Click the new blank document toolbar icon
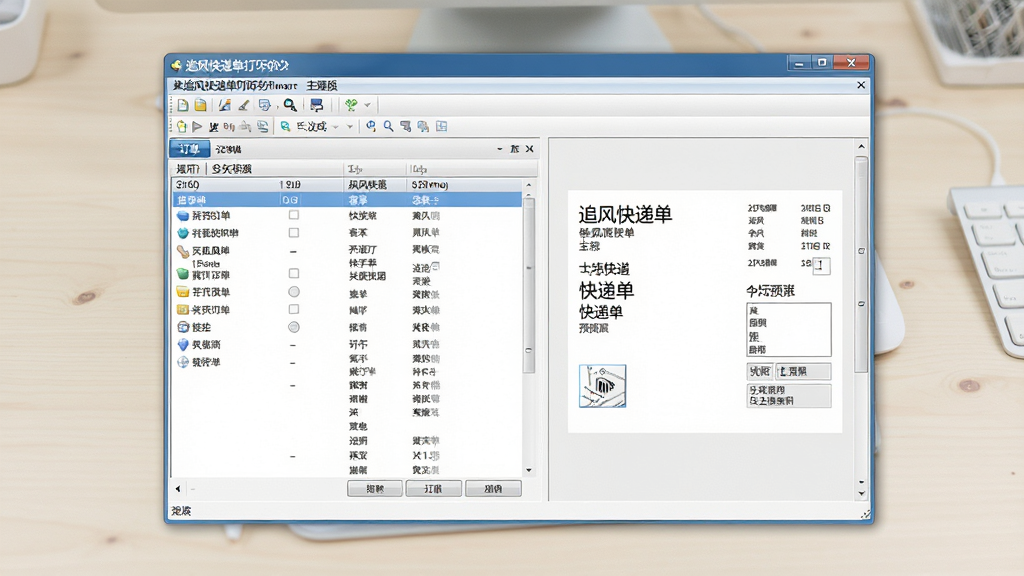 (x=183, y=105)
